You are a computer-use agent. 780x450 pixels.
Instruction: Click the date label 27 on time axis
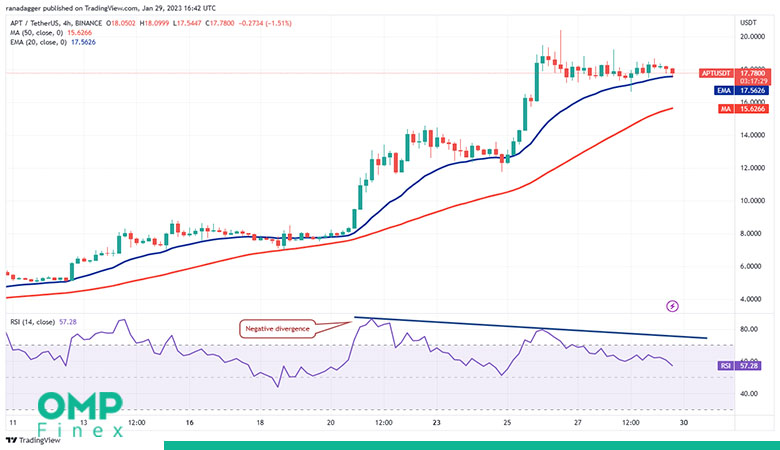pyautogui.click(x=578, y=423)
